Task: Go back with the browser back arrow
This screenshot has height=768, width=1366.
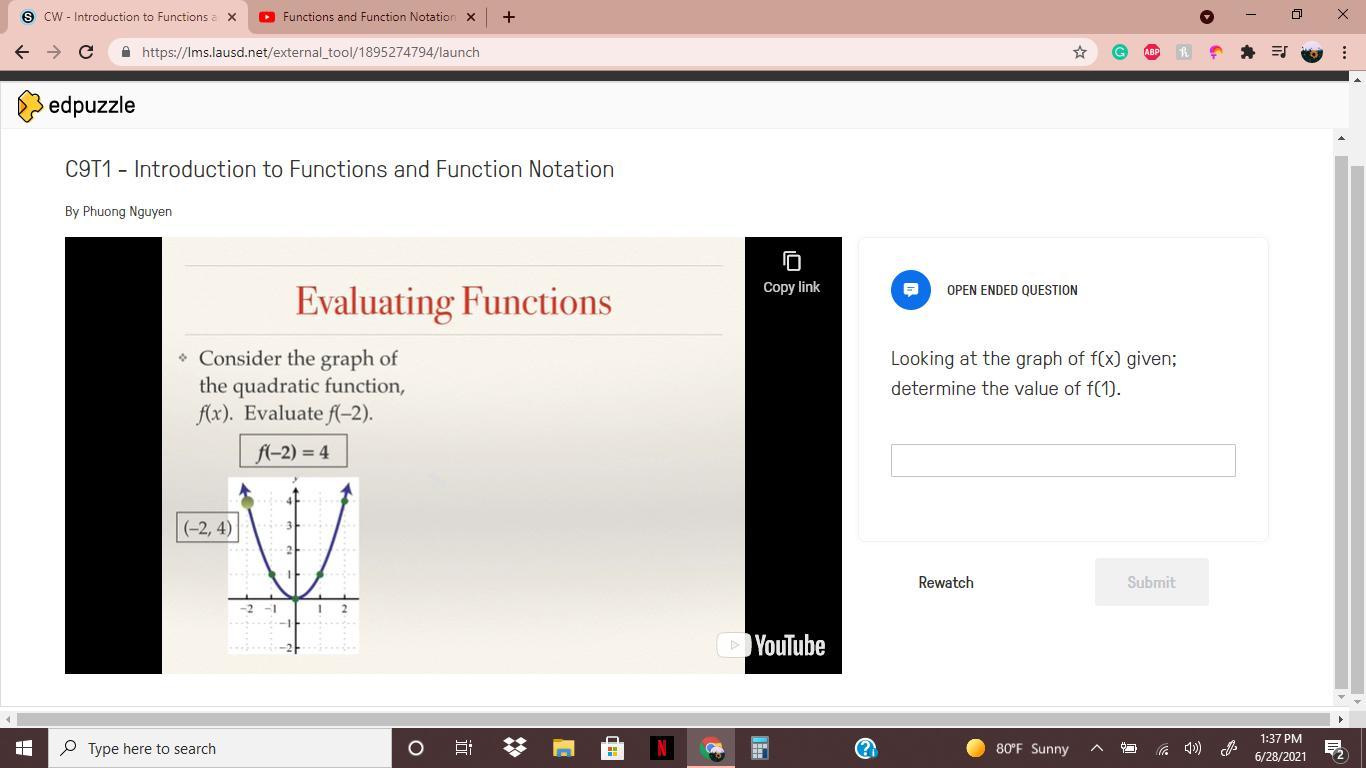Action: (22, 52)
